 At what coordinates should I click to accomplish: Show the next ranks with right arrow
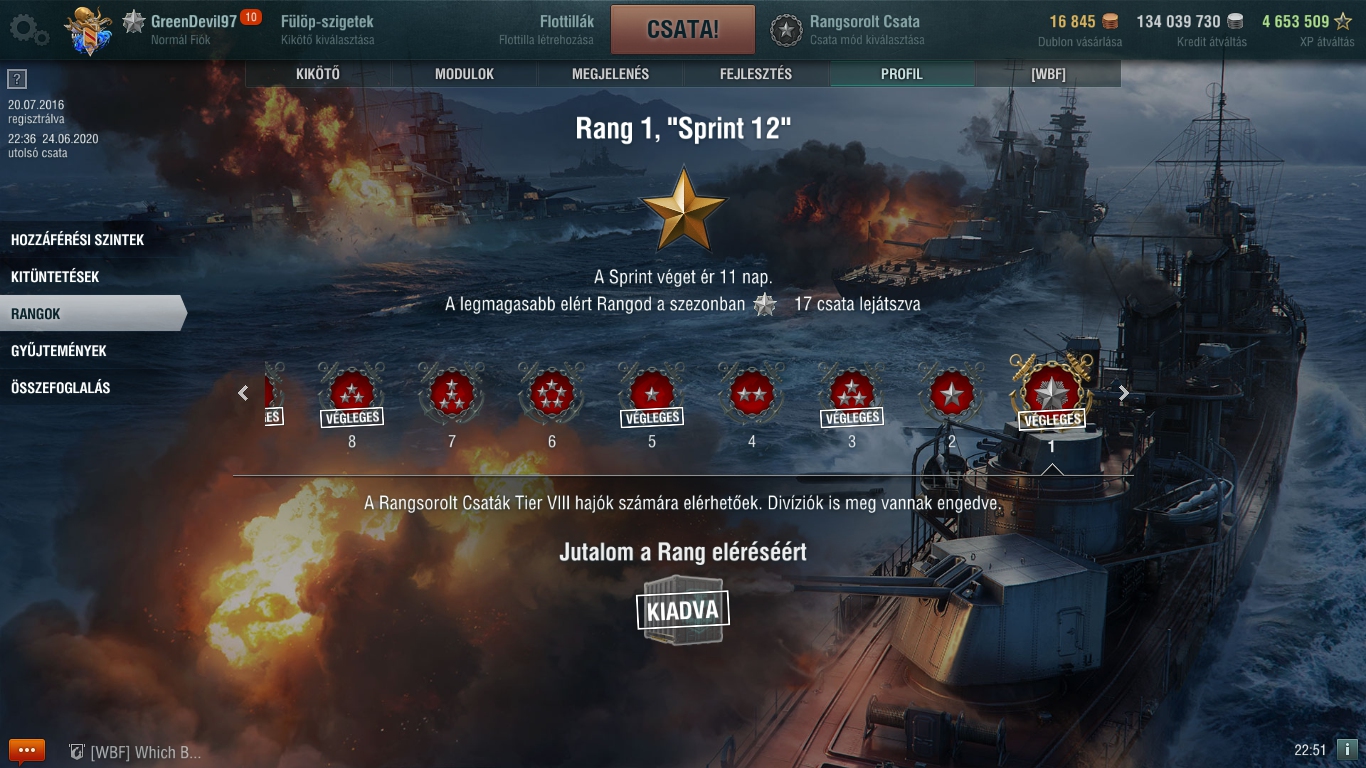pyautogui.click(x=1124, y=394)
